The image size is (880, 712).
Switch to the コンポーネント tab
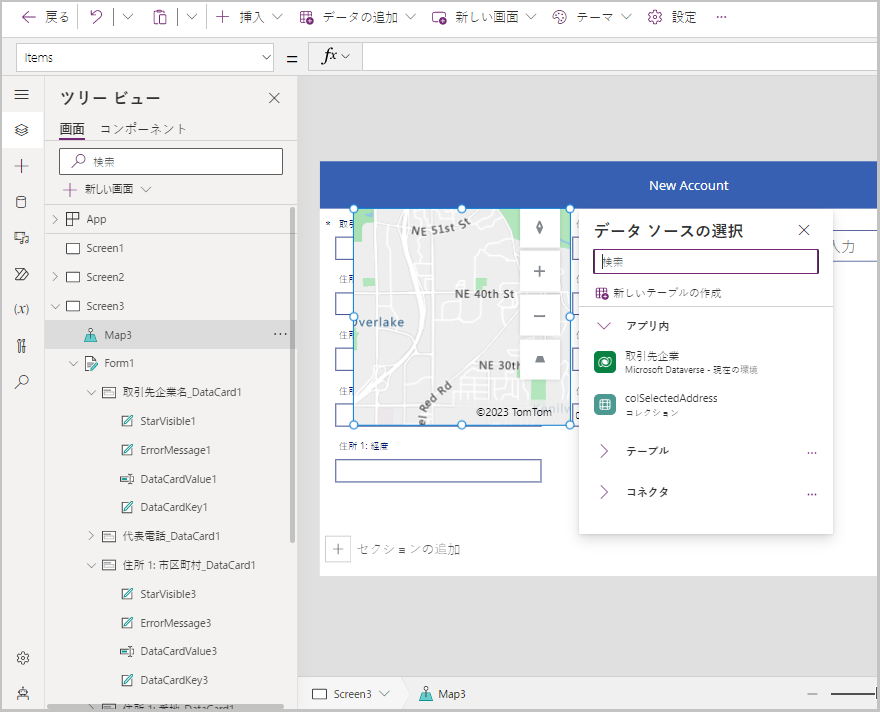click(x=143, y=129)
